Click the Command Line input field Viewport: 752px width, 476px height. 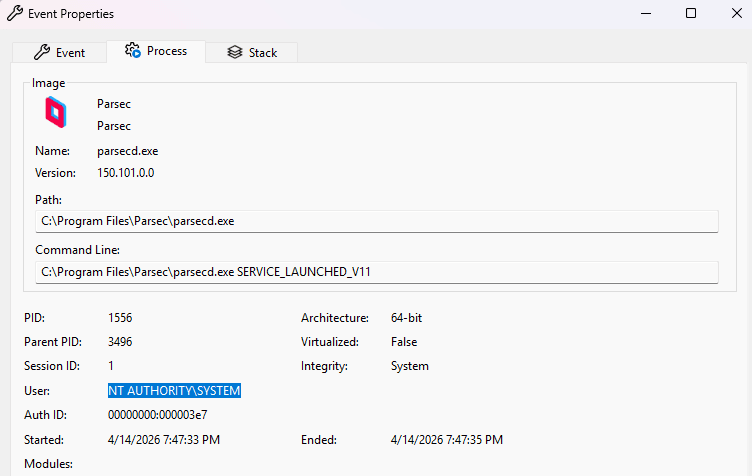pos(376,272)
